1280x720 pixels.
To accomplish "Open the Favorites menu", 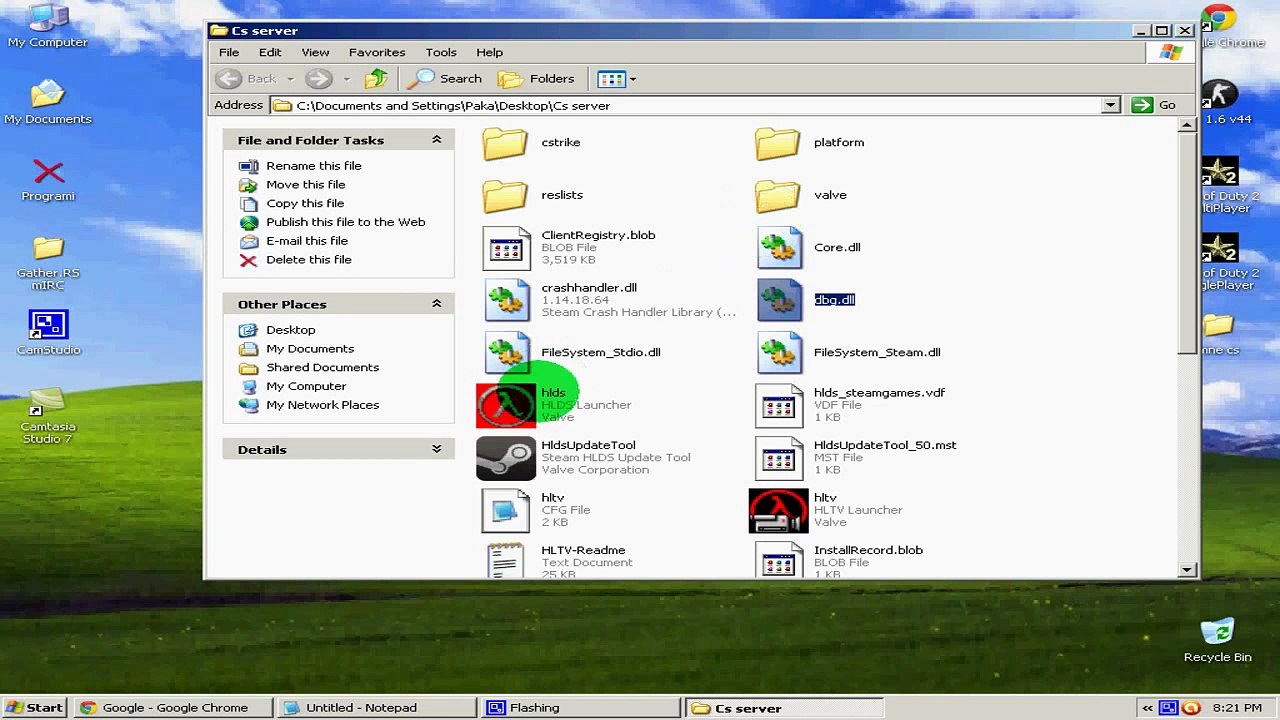I will 377,52.
